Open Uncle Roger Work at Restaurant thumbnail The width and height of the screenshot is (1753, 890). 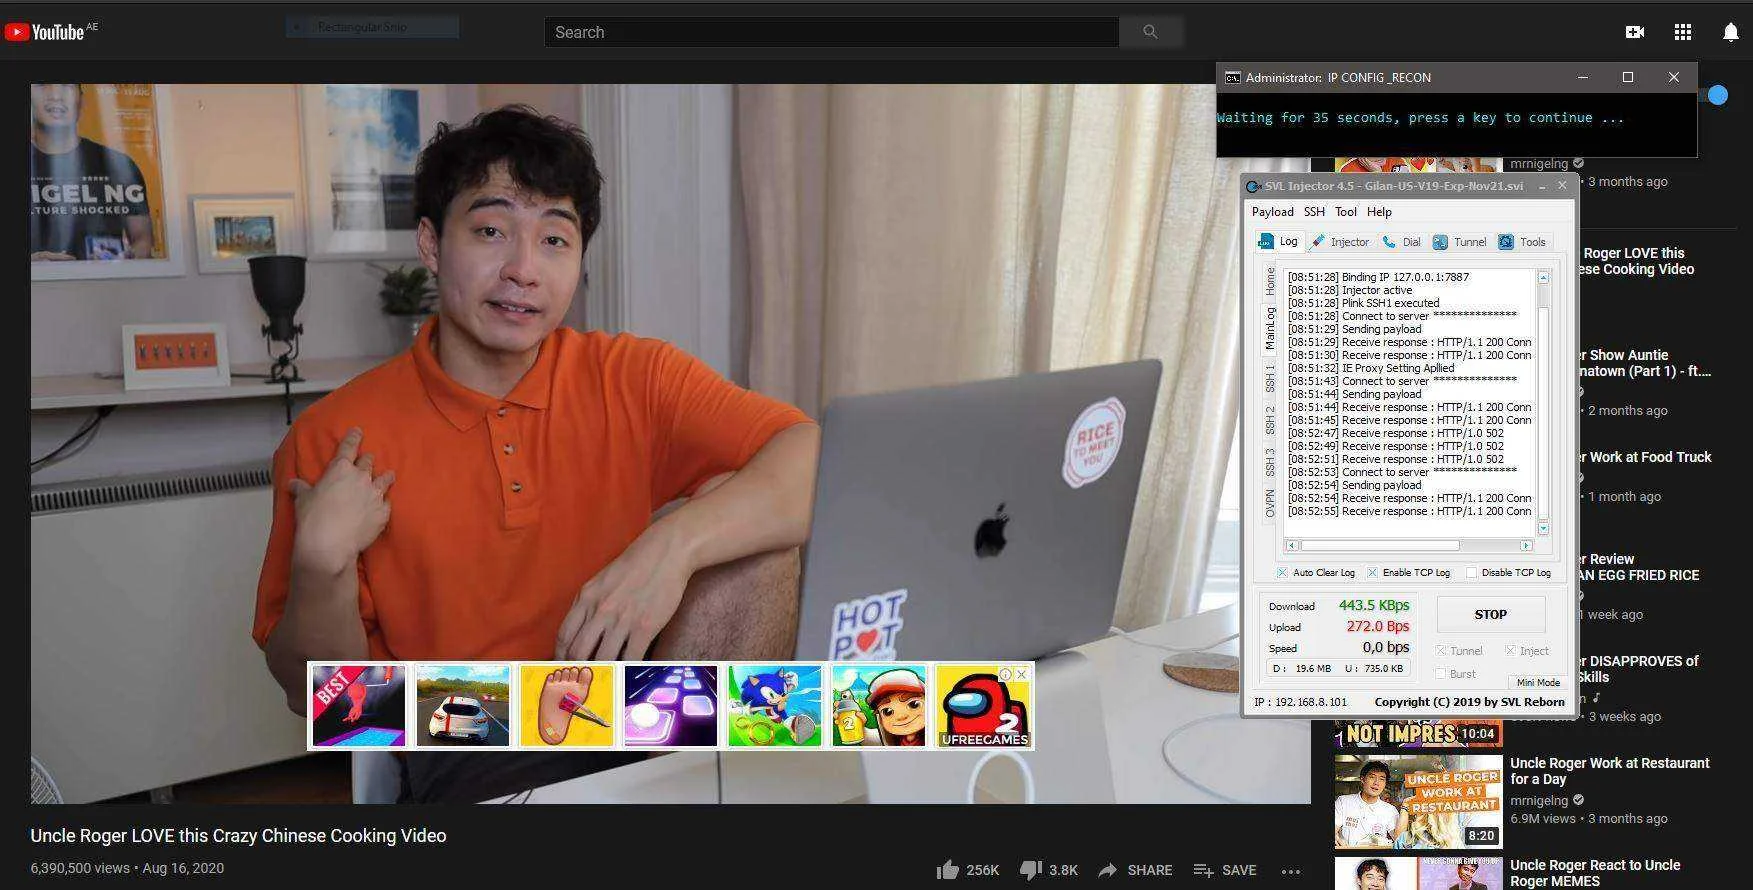click(x=1418, y=802)
